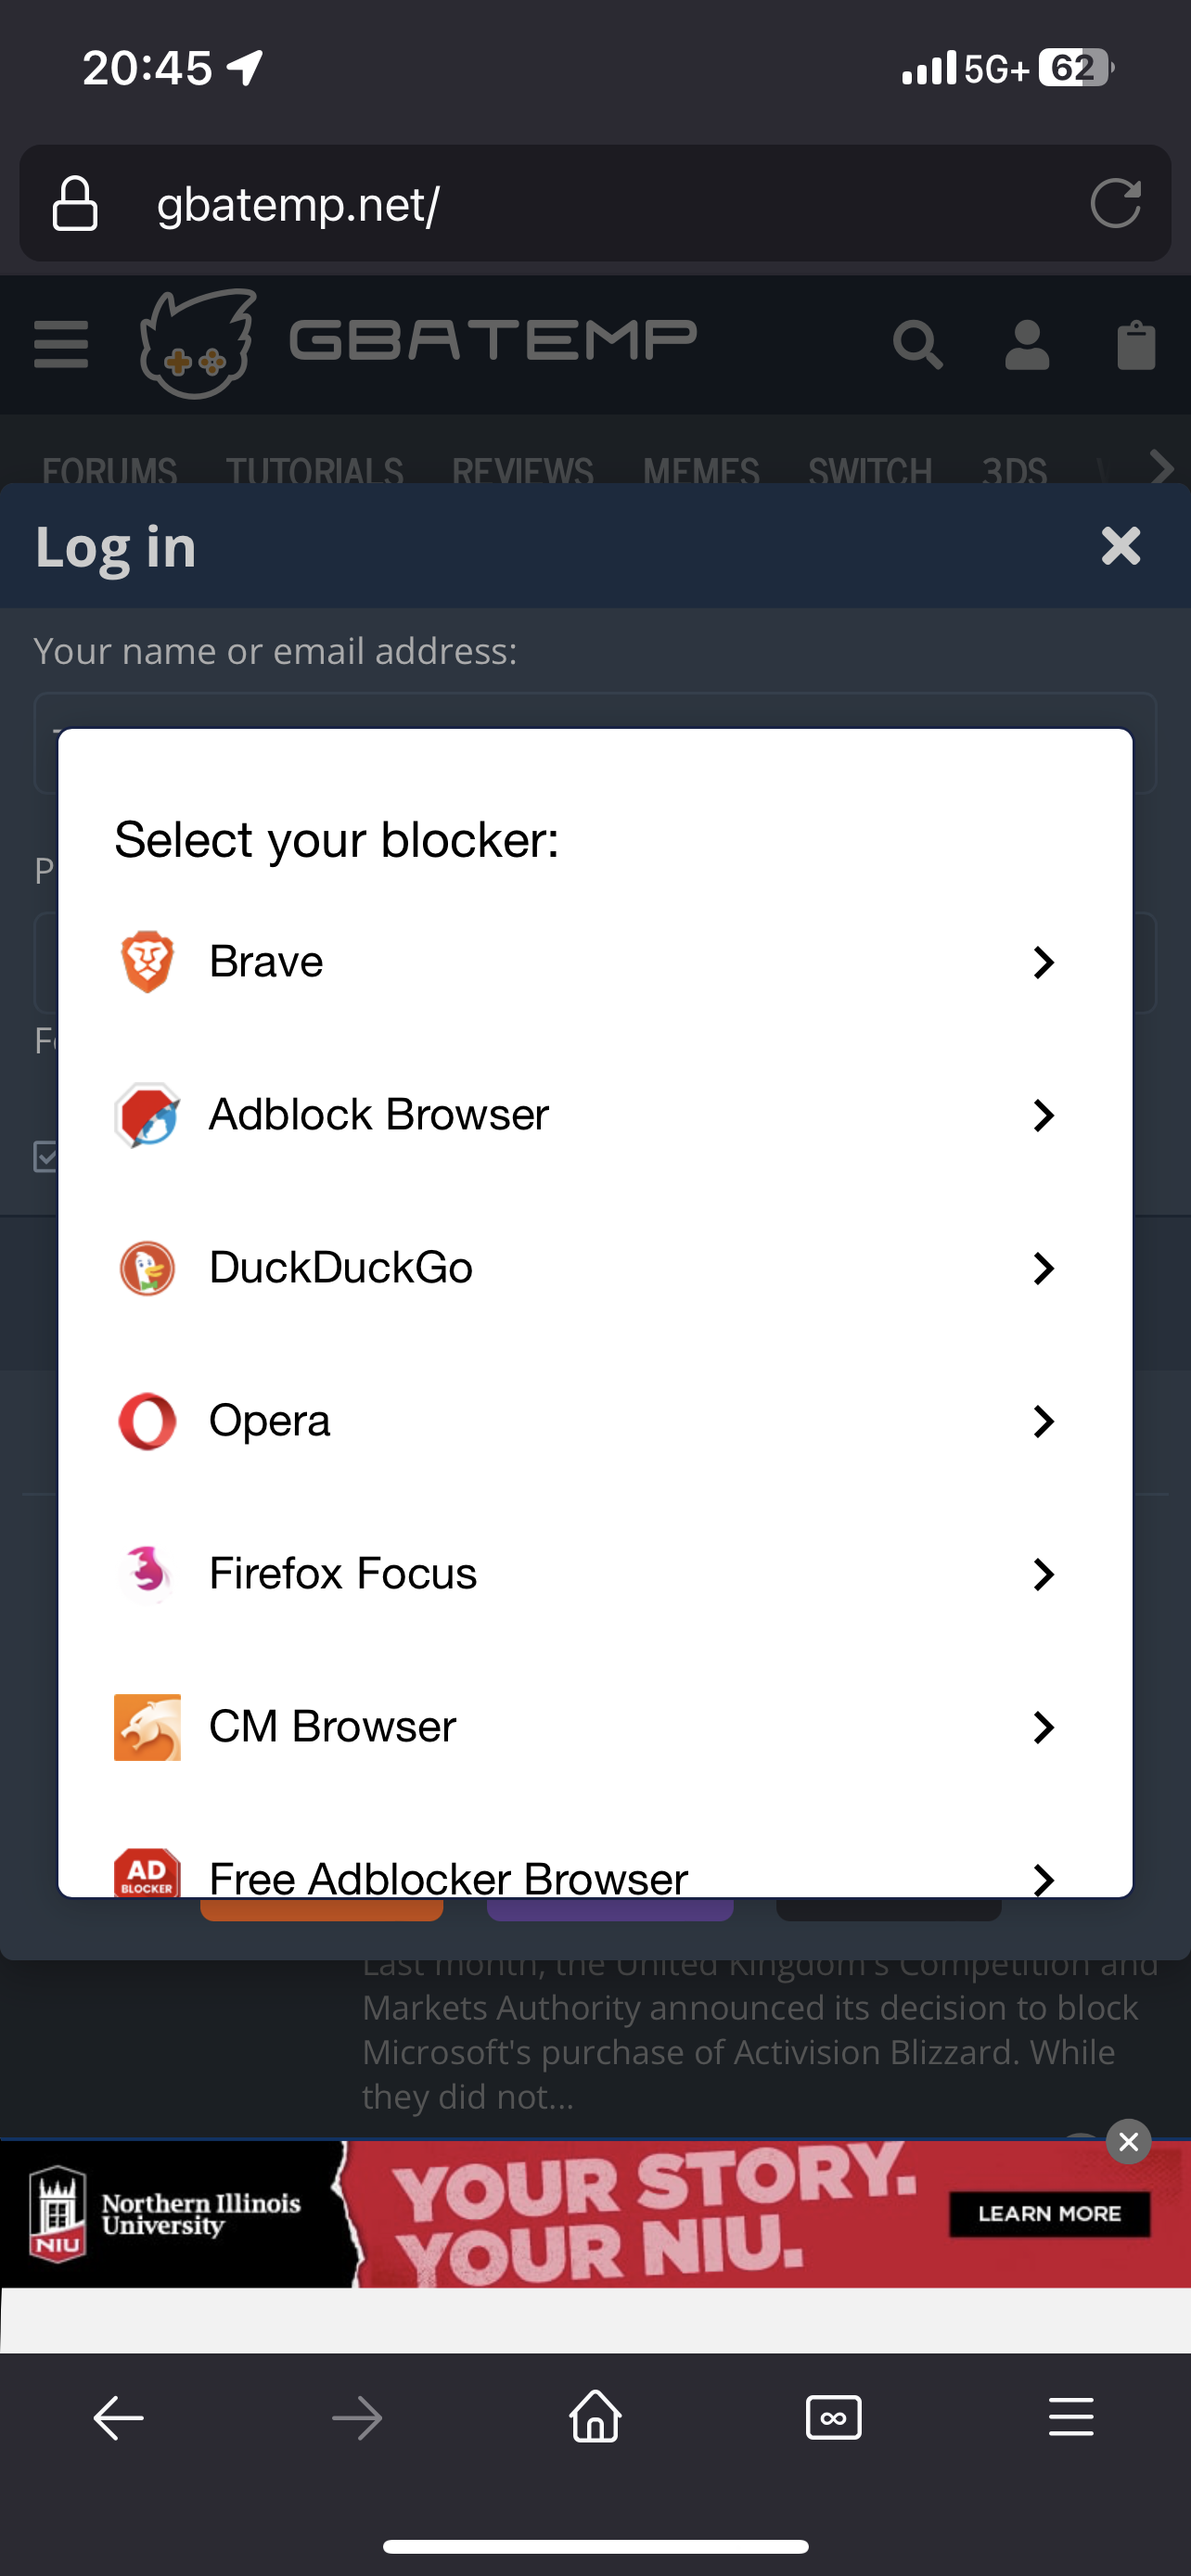Open the browser home page
The width and height of the screenshot is (1191, 2576).
tap(595, 2417)
